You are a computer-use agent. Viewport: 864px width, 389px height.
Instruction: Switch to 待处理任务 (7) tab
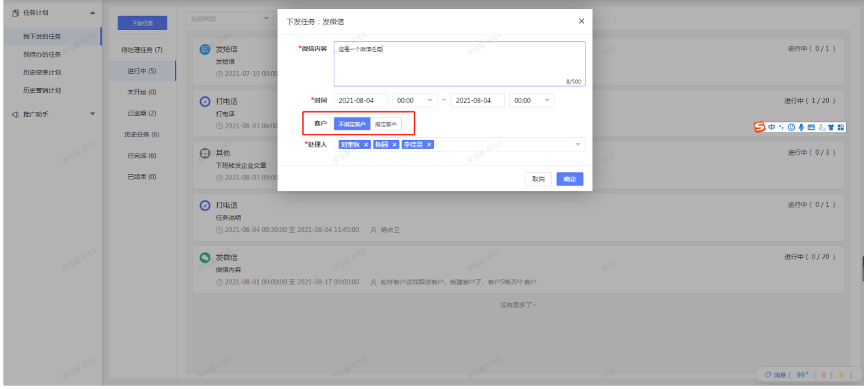tap(142, 50)
